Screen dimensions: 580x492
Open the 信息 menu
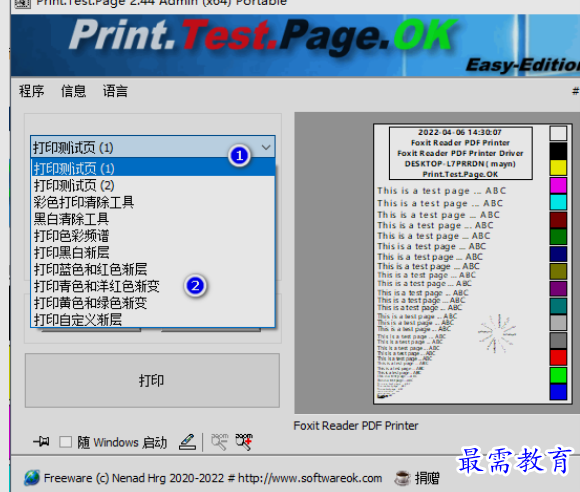tap(73, 91)
